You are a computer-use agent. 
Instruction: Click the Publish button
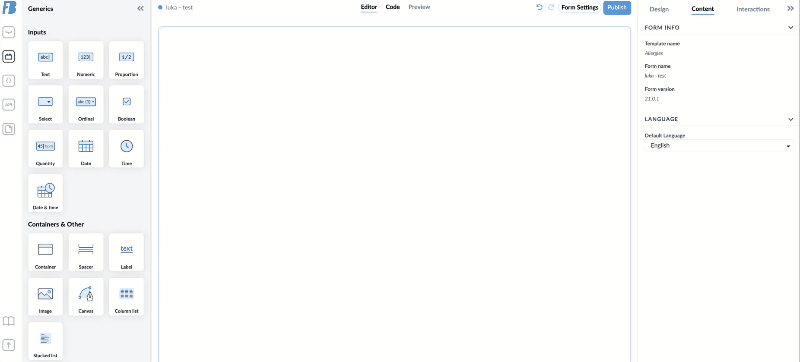click(x=617, y=8)
